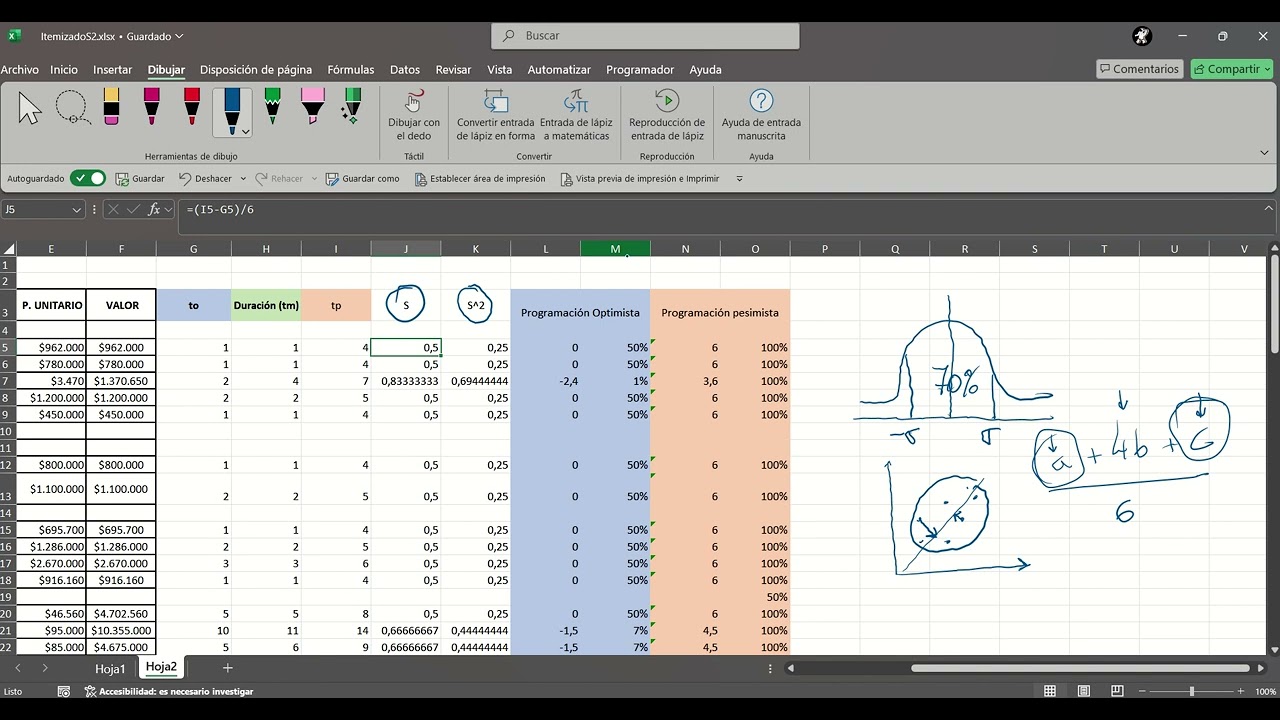This screenshot has height=720, width=1280.
Task: Select the arrow selection tool
Action: tap(30, 107)
